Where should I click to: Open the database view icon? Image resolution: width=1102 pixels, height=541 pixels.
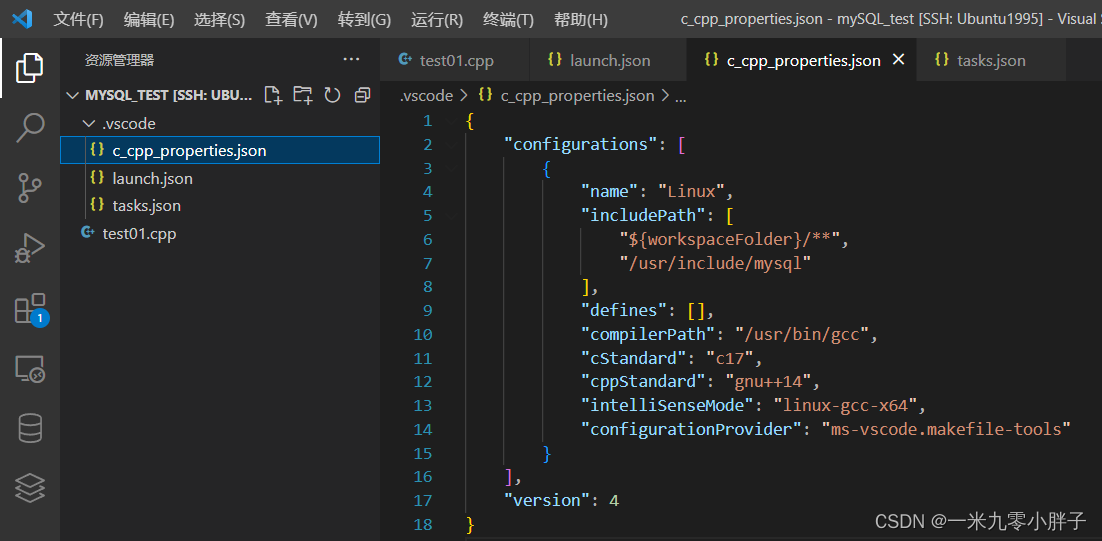[30, 429]
